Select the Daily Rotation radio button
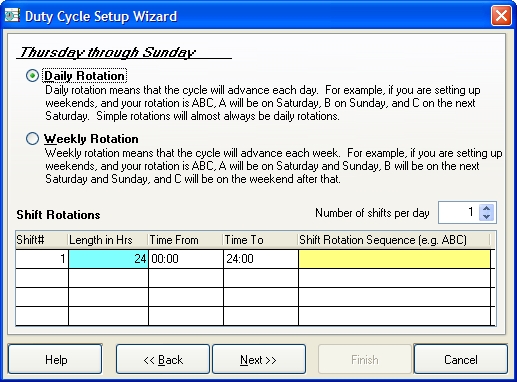 click(32, 76)
